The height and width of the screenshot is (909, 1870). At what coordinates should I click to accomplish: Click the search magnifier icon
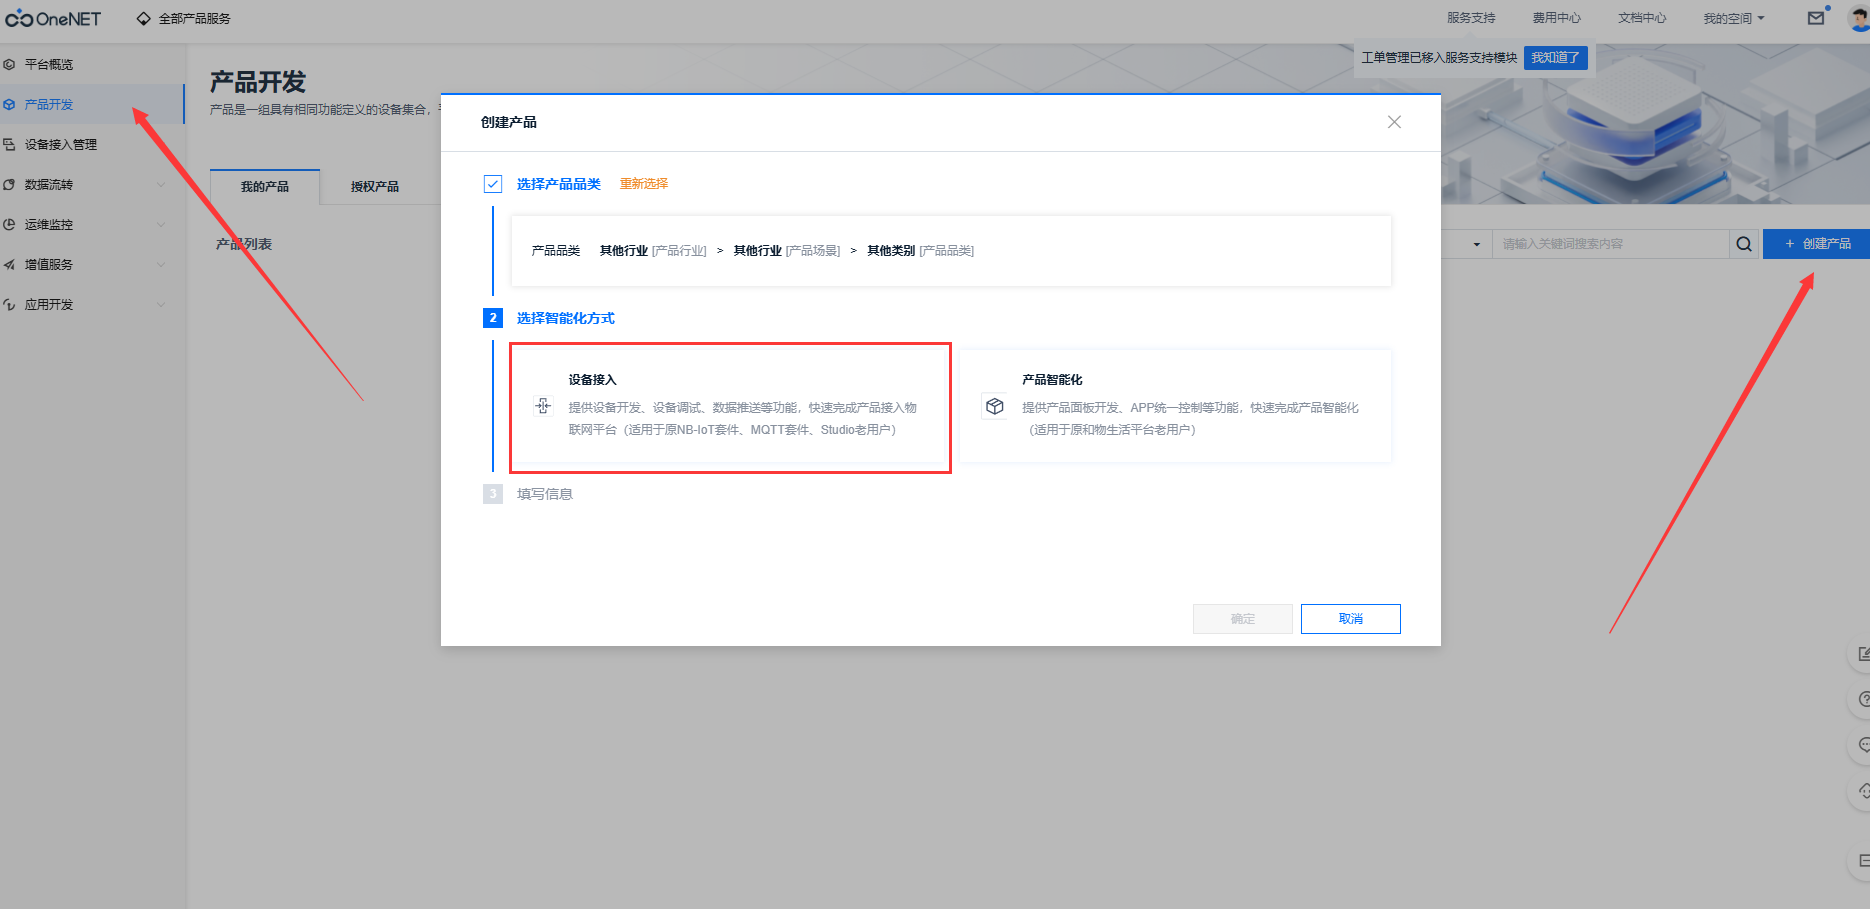(x=1744, y=244)
